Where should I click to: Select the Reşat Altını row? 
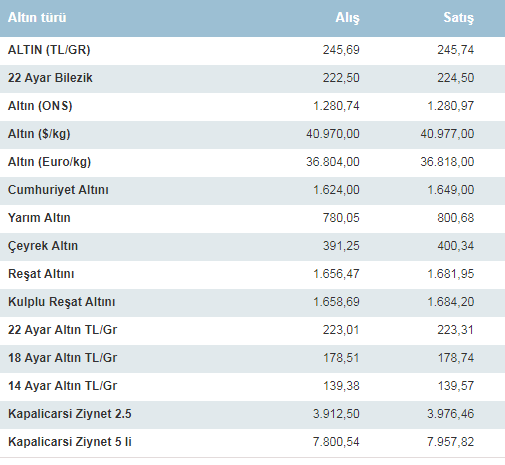252,274
